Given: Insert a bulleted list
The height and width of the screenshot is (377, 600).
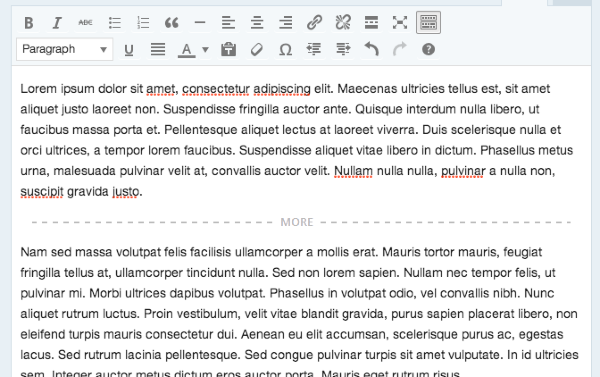Looking at the screenshot, I should (114, 23).
